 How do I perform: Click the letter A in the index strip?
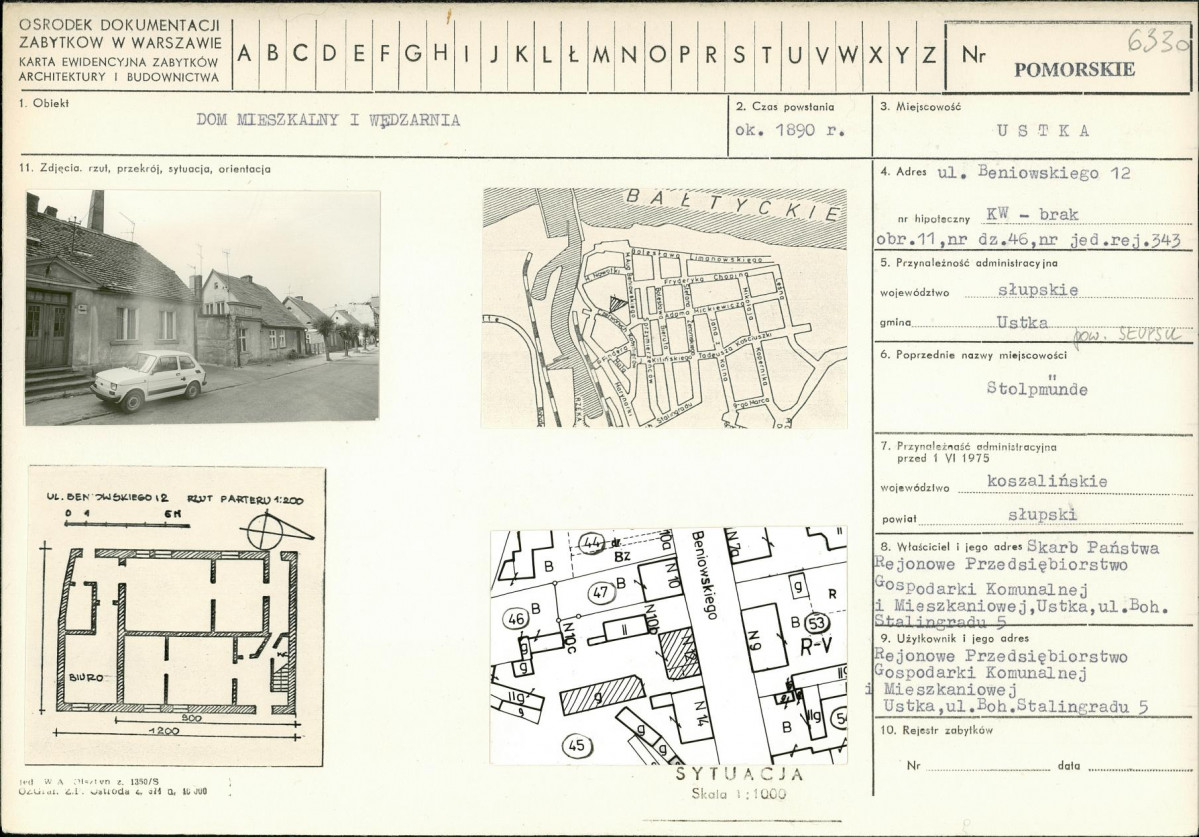coord(245,54)
